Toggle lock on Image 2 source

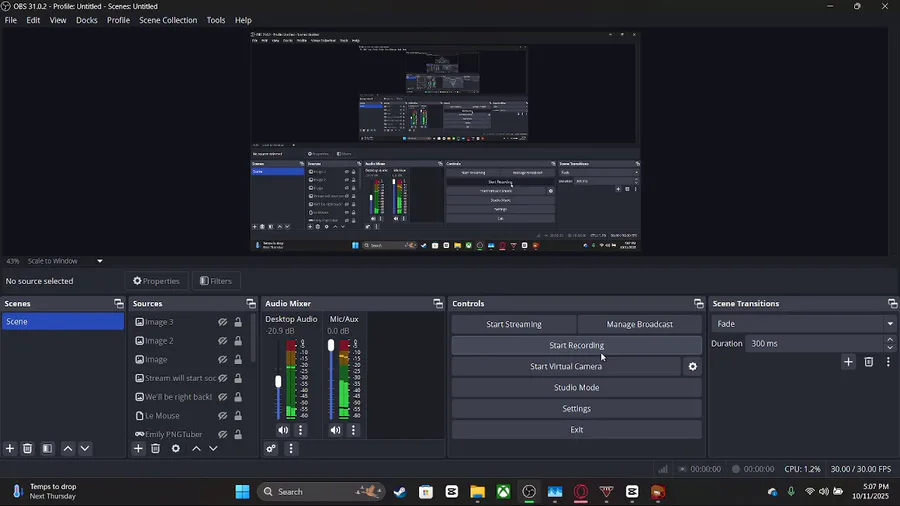[x=238, y=341]
